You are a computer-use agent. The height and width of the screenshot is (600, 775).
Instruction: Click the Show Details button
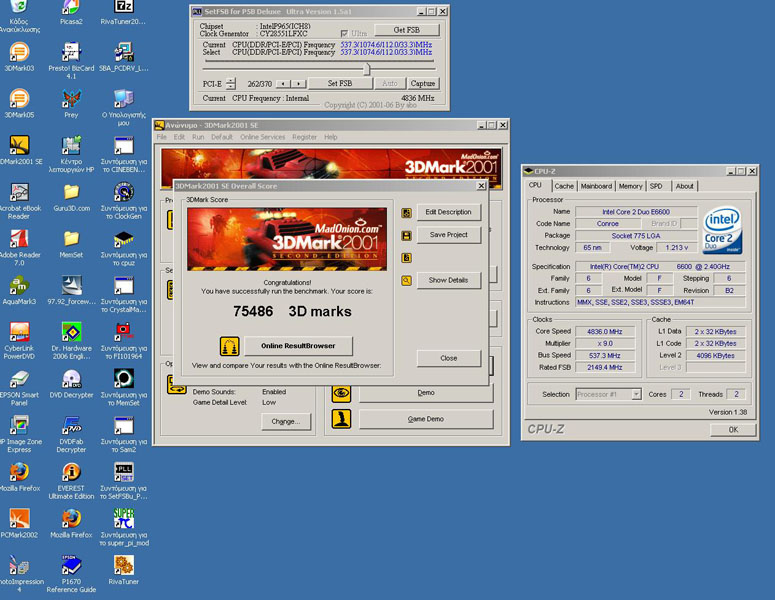coord(448,280)
